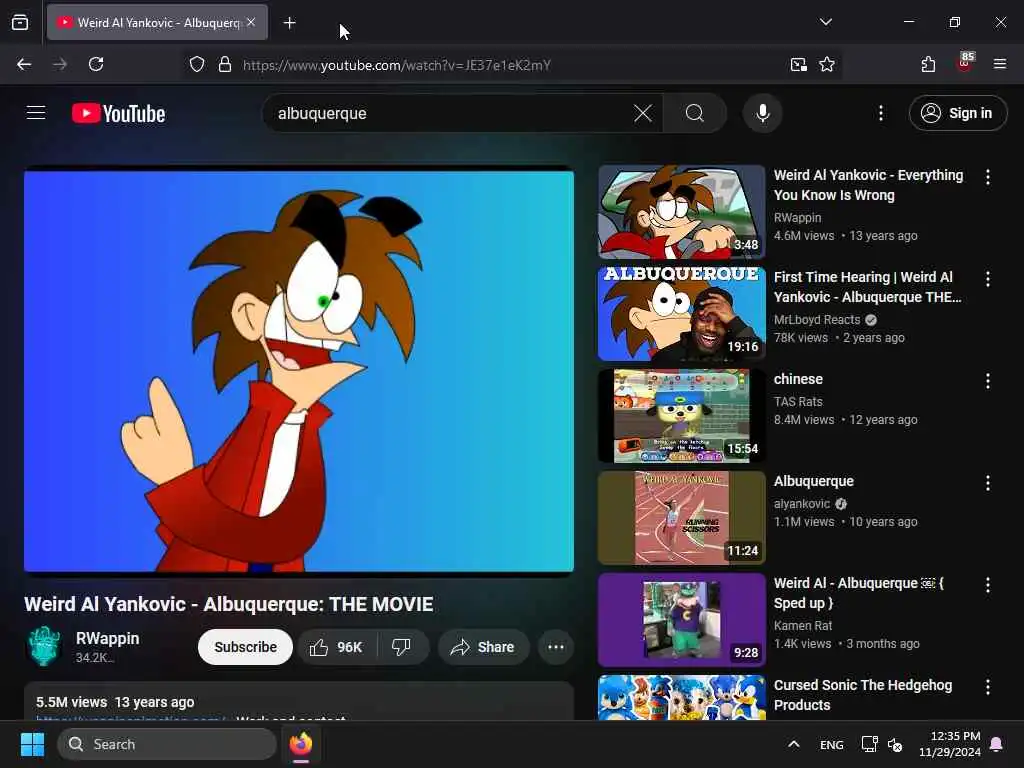View site security padlock info
The image size is (1024, 768).
click(x=225, y=64)
